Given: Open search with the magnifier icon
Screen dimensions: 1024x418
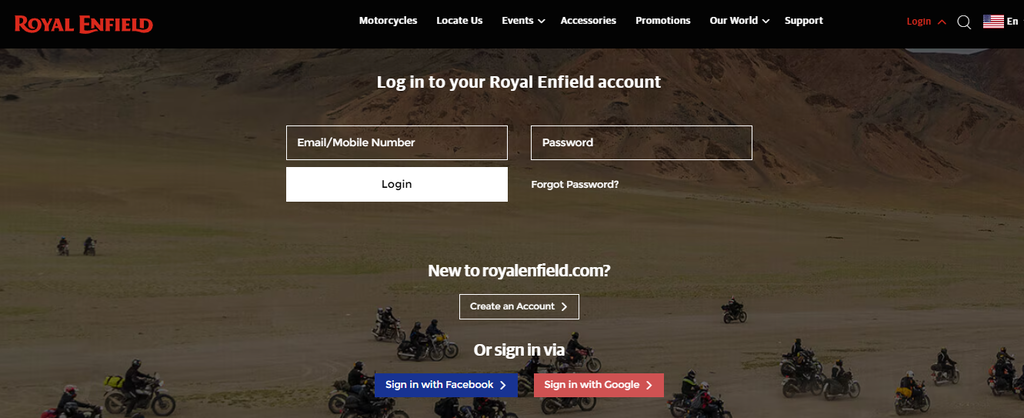Looking at the screenshot, I should (964, 22).
